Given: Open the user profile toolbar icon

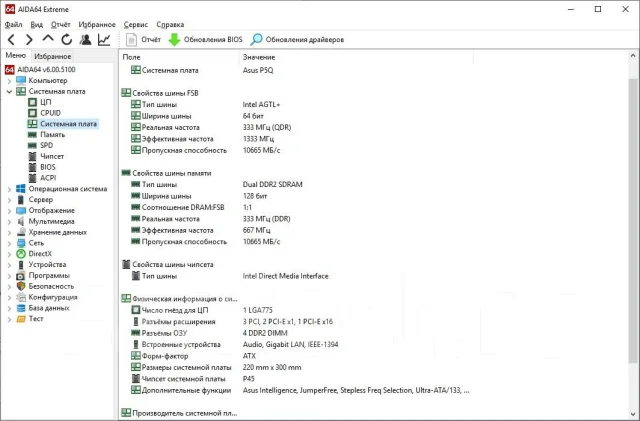Looking at the screenshot, I should tap(85, 40).
